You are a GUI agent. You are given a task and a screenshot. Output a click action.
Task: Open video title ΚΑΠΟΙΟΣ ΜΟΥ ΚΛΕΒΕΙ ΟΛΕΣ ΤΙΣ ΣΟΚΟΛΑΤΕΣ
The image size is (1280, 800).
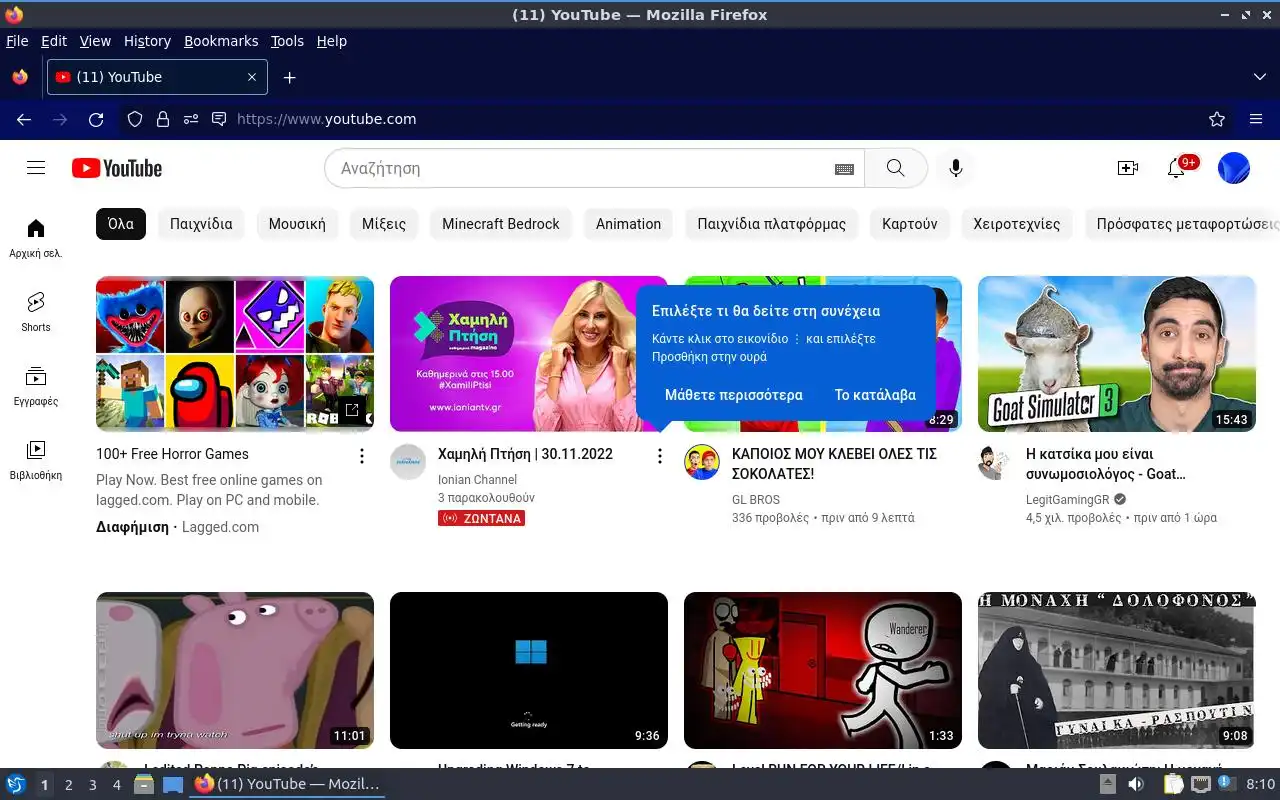tap(834, 464)
